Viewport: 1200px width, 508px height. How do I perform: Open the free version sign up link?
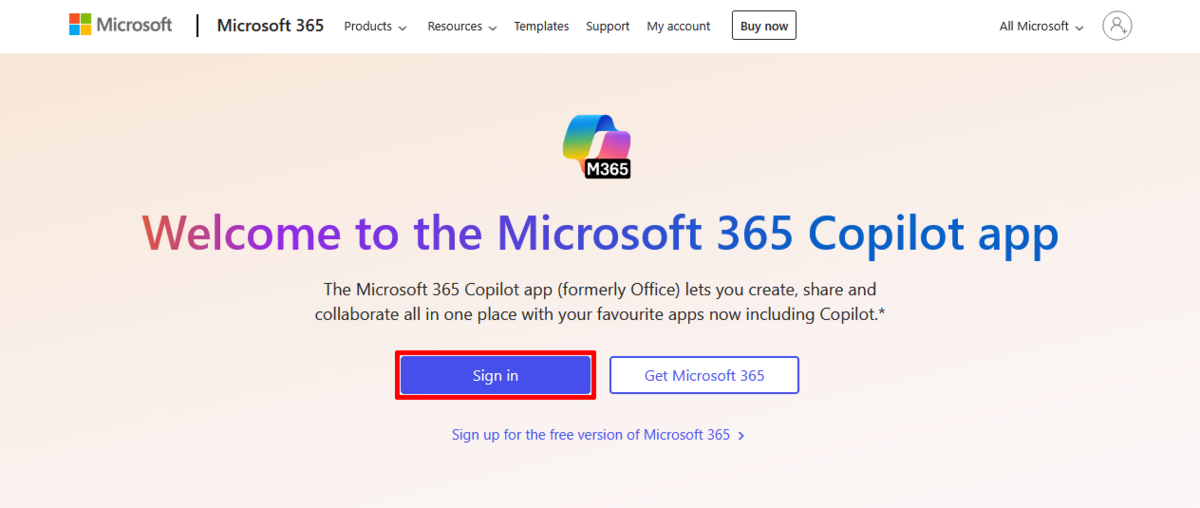click(590, 435)
